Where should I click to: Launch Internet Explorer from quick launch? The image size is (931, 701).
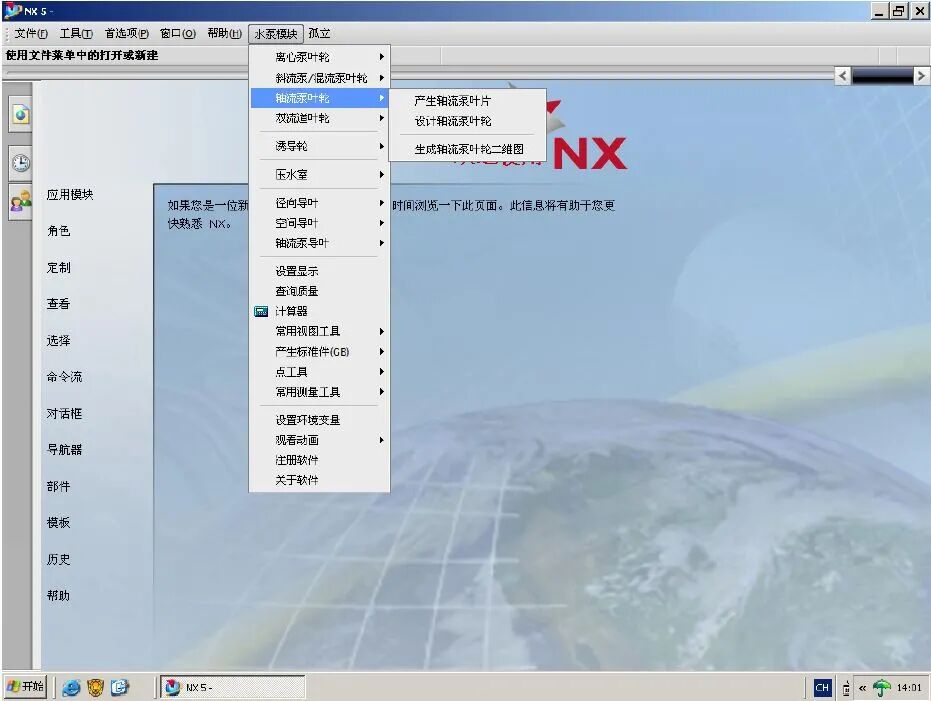coord(71,687)
